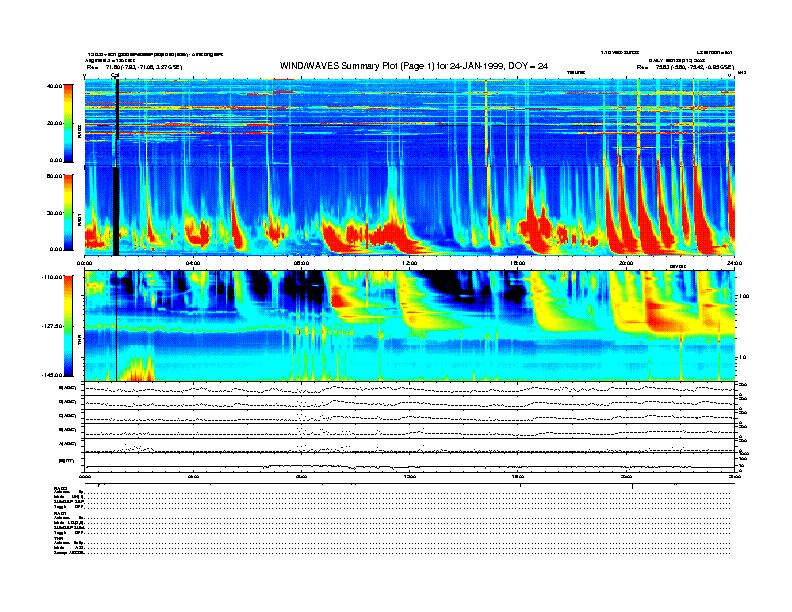Click the 10 tick right of the TNR panel
Screen dimensions: 792x612
pos(742,358)
